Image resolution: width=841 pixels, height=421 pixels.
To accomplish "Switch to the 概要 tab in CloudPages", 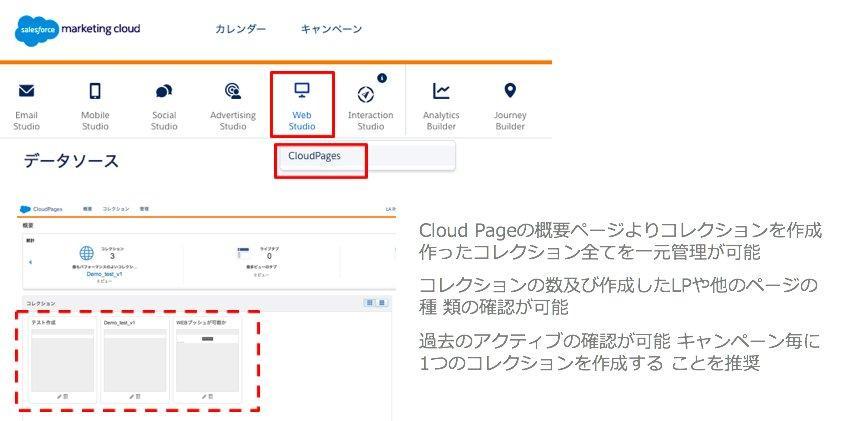I will click(87, 209).
